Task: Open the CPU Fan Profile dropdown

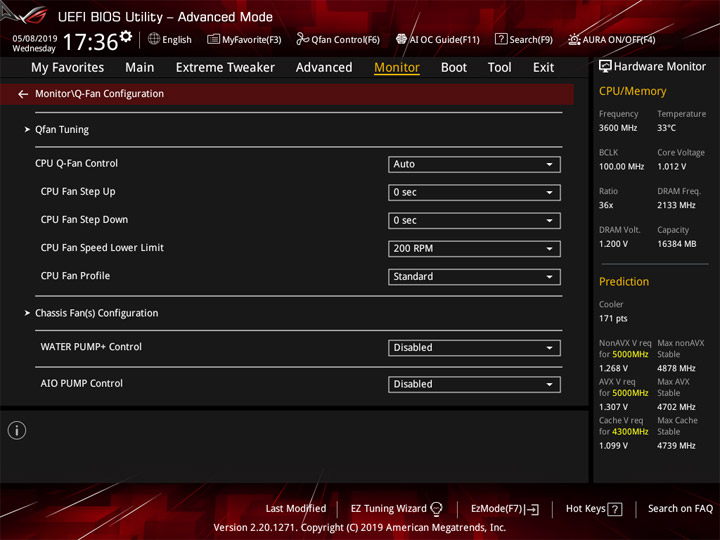Action: pos(474,276)
